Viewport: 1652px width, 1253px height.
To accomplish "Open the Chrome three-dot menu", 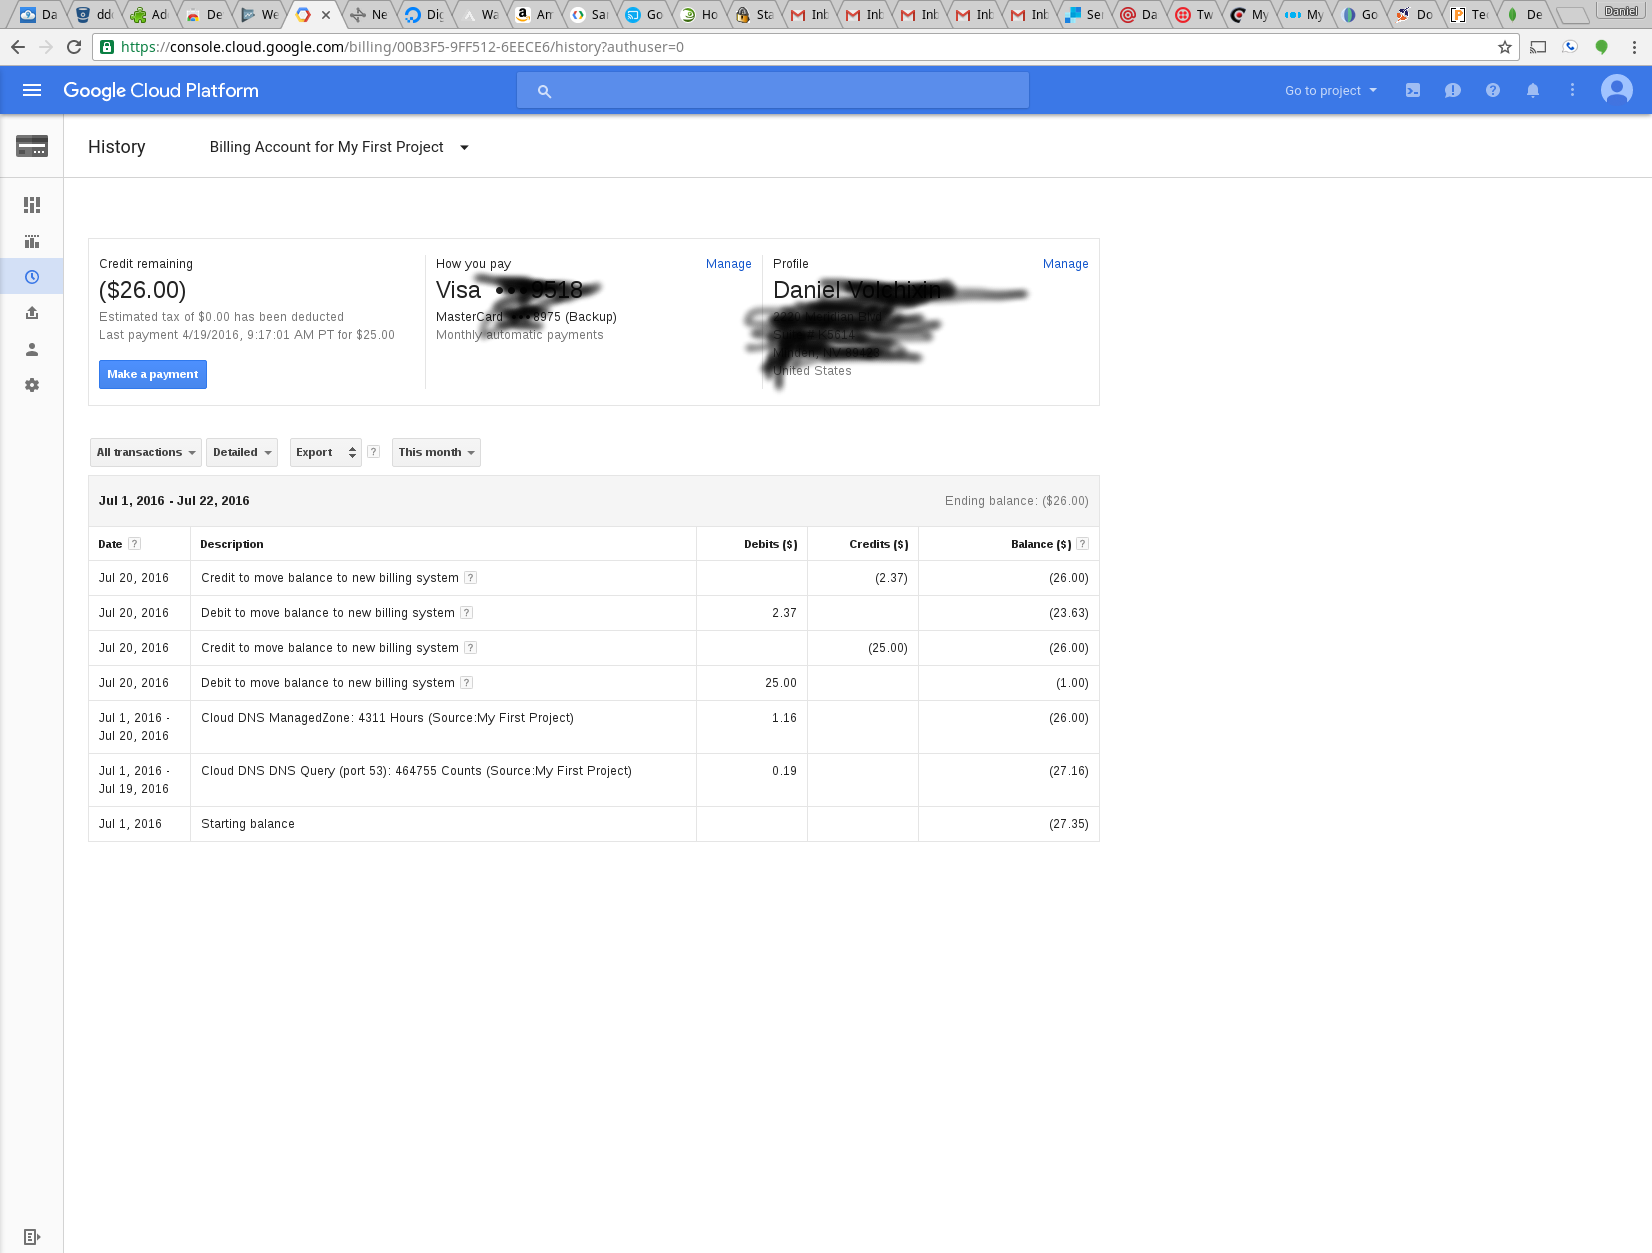I will point(1634,47).
